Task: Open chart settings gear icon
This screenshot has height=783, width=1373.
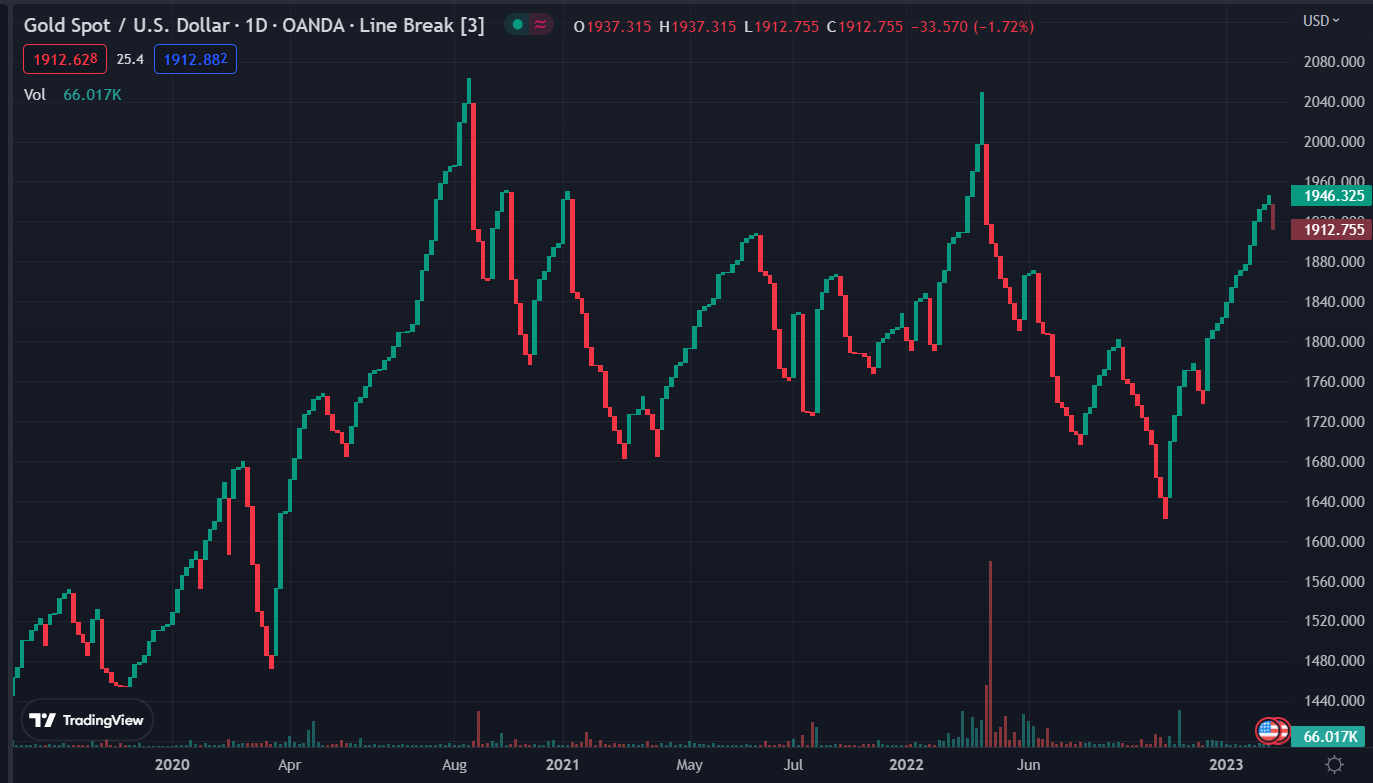Action: [x=1334, y=764]
